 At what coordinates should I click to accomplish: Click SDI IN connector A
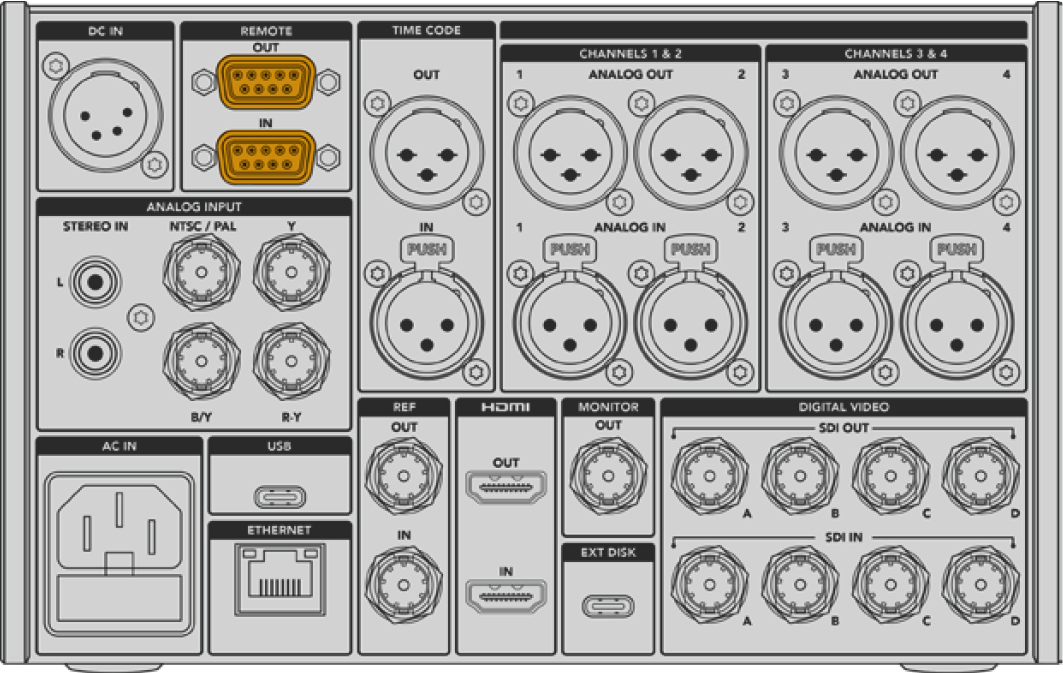pyautogui.click(x=710, y=584)
